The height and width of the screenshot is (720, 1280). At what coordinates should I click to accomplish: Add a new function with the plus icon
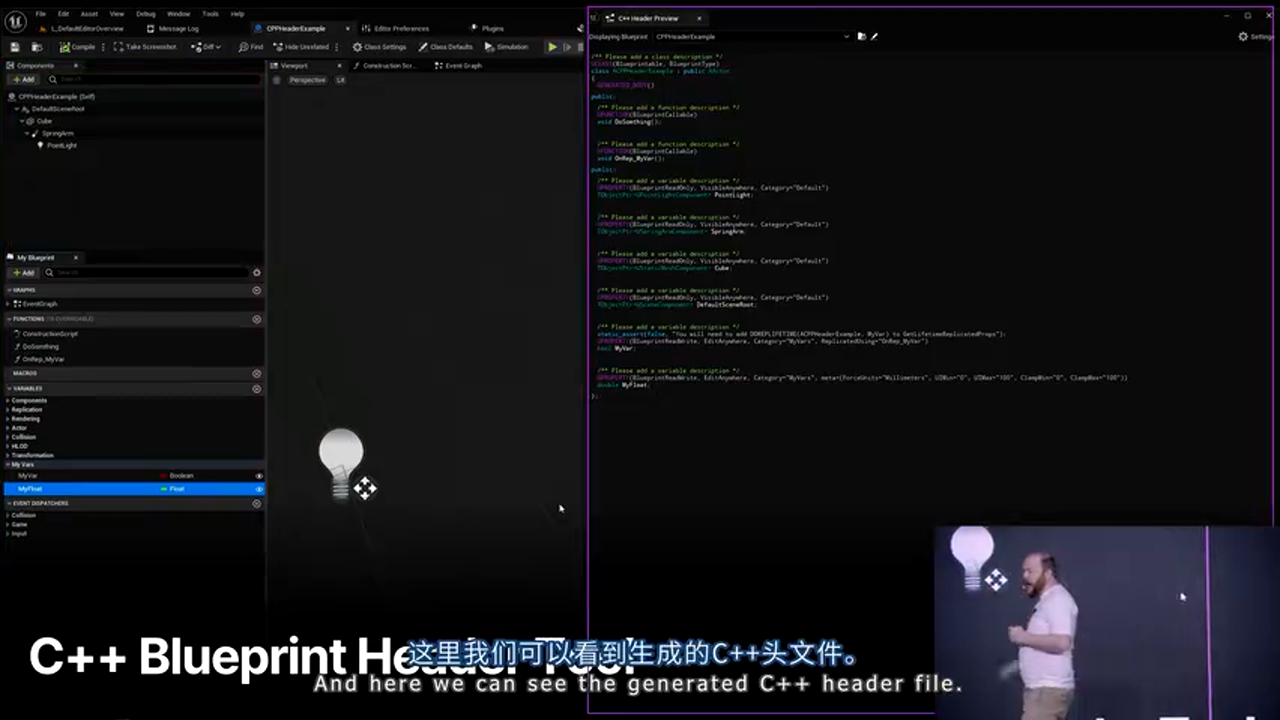256,319
